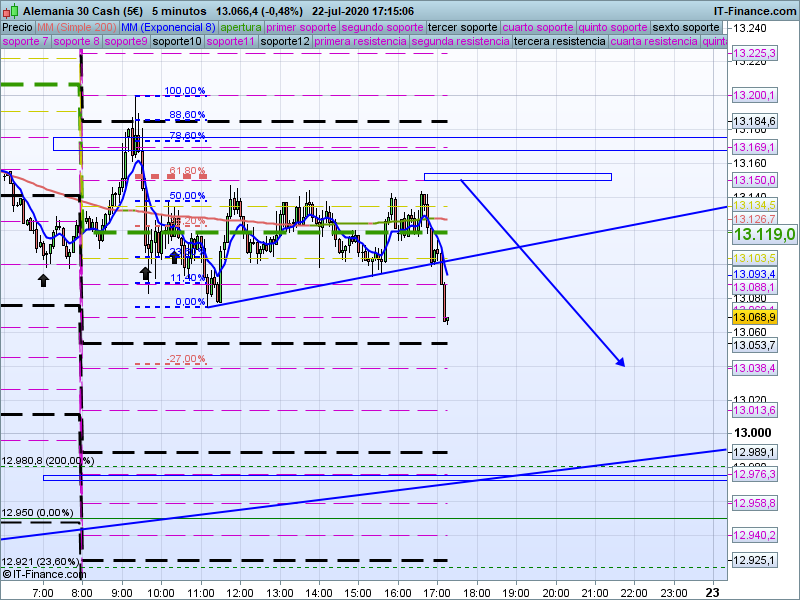Image resolution: width=800 pixels, height=600 pixels.
Task: Select the primer soporte label
Action: (x=302, y=27)
